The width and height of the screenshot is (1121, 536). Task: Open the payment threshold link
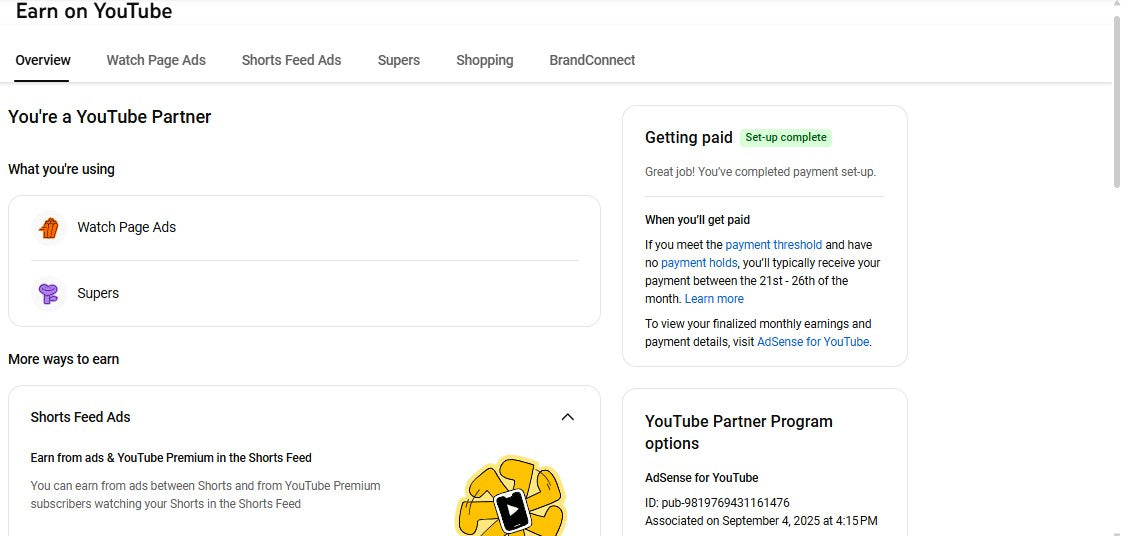[773, 245]
